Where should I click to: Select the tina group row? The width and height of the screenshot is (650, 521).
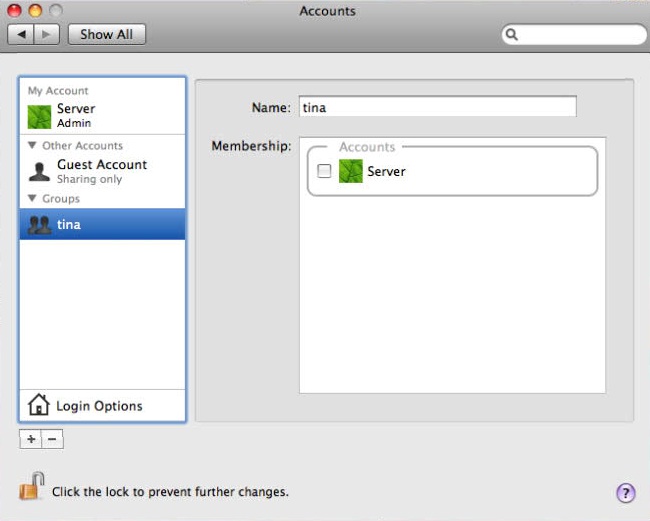(102, 224)
